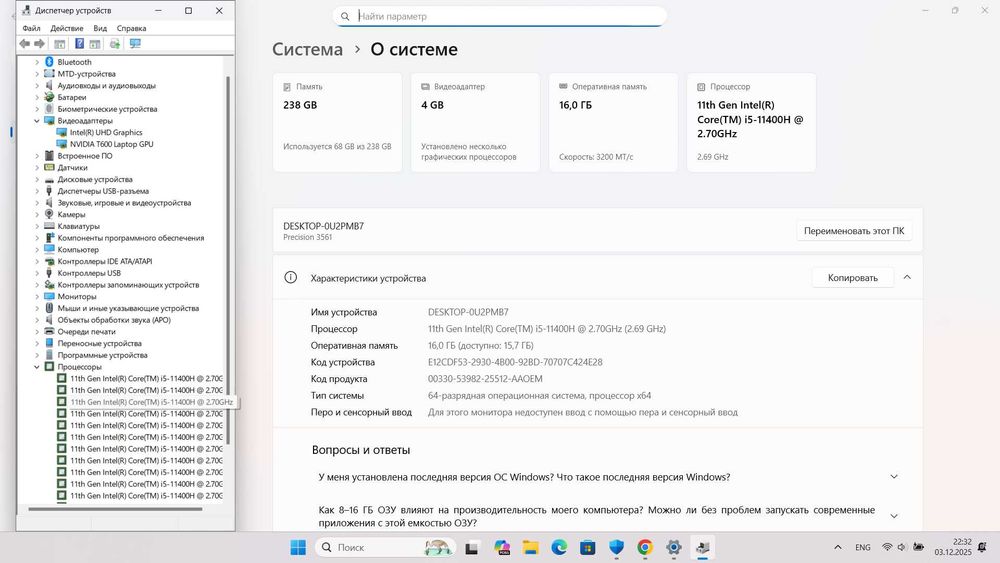Collapse the Видеоадаптеры tree node
This screenshot has height=563, width=1000.
(37, 121)
